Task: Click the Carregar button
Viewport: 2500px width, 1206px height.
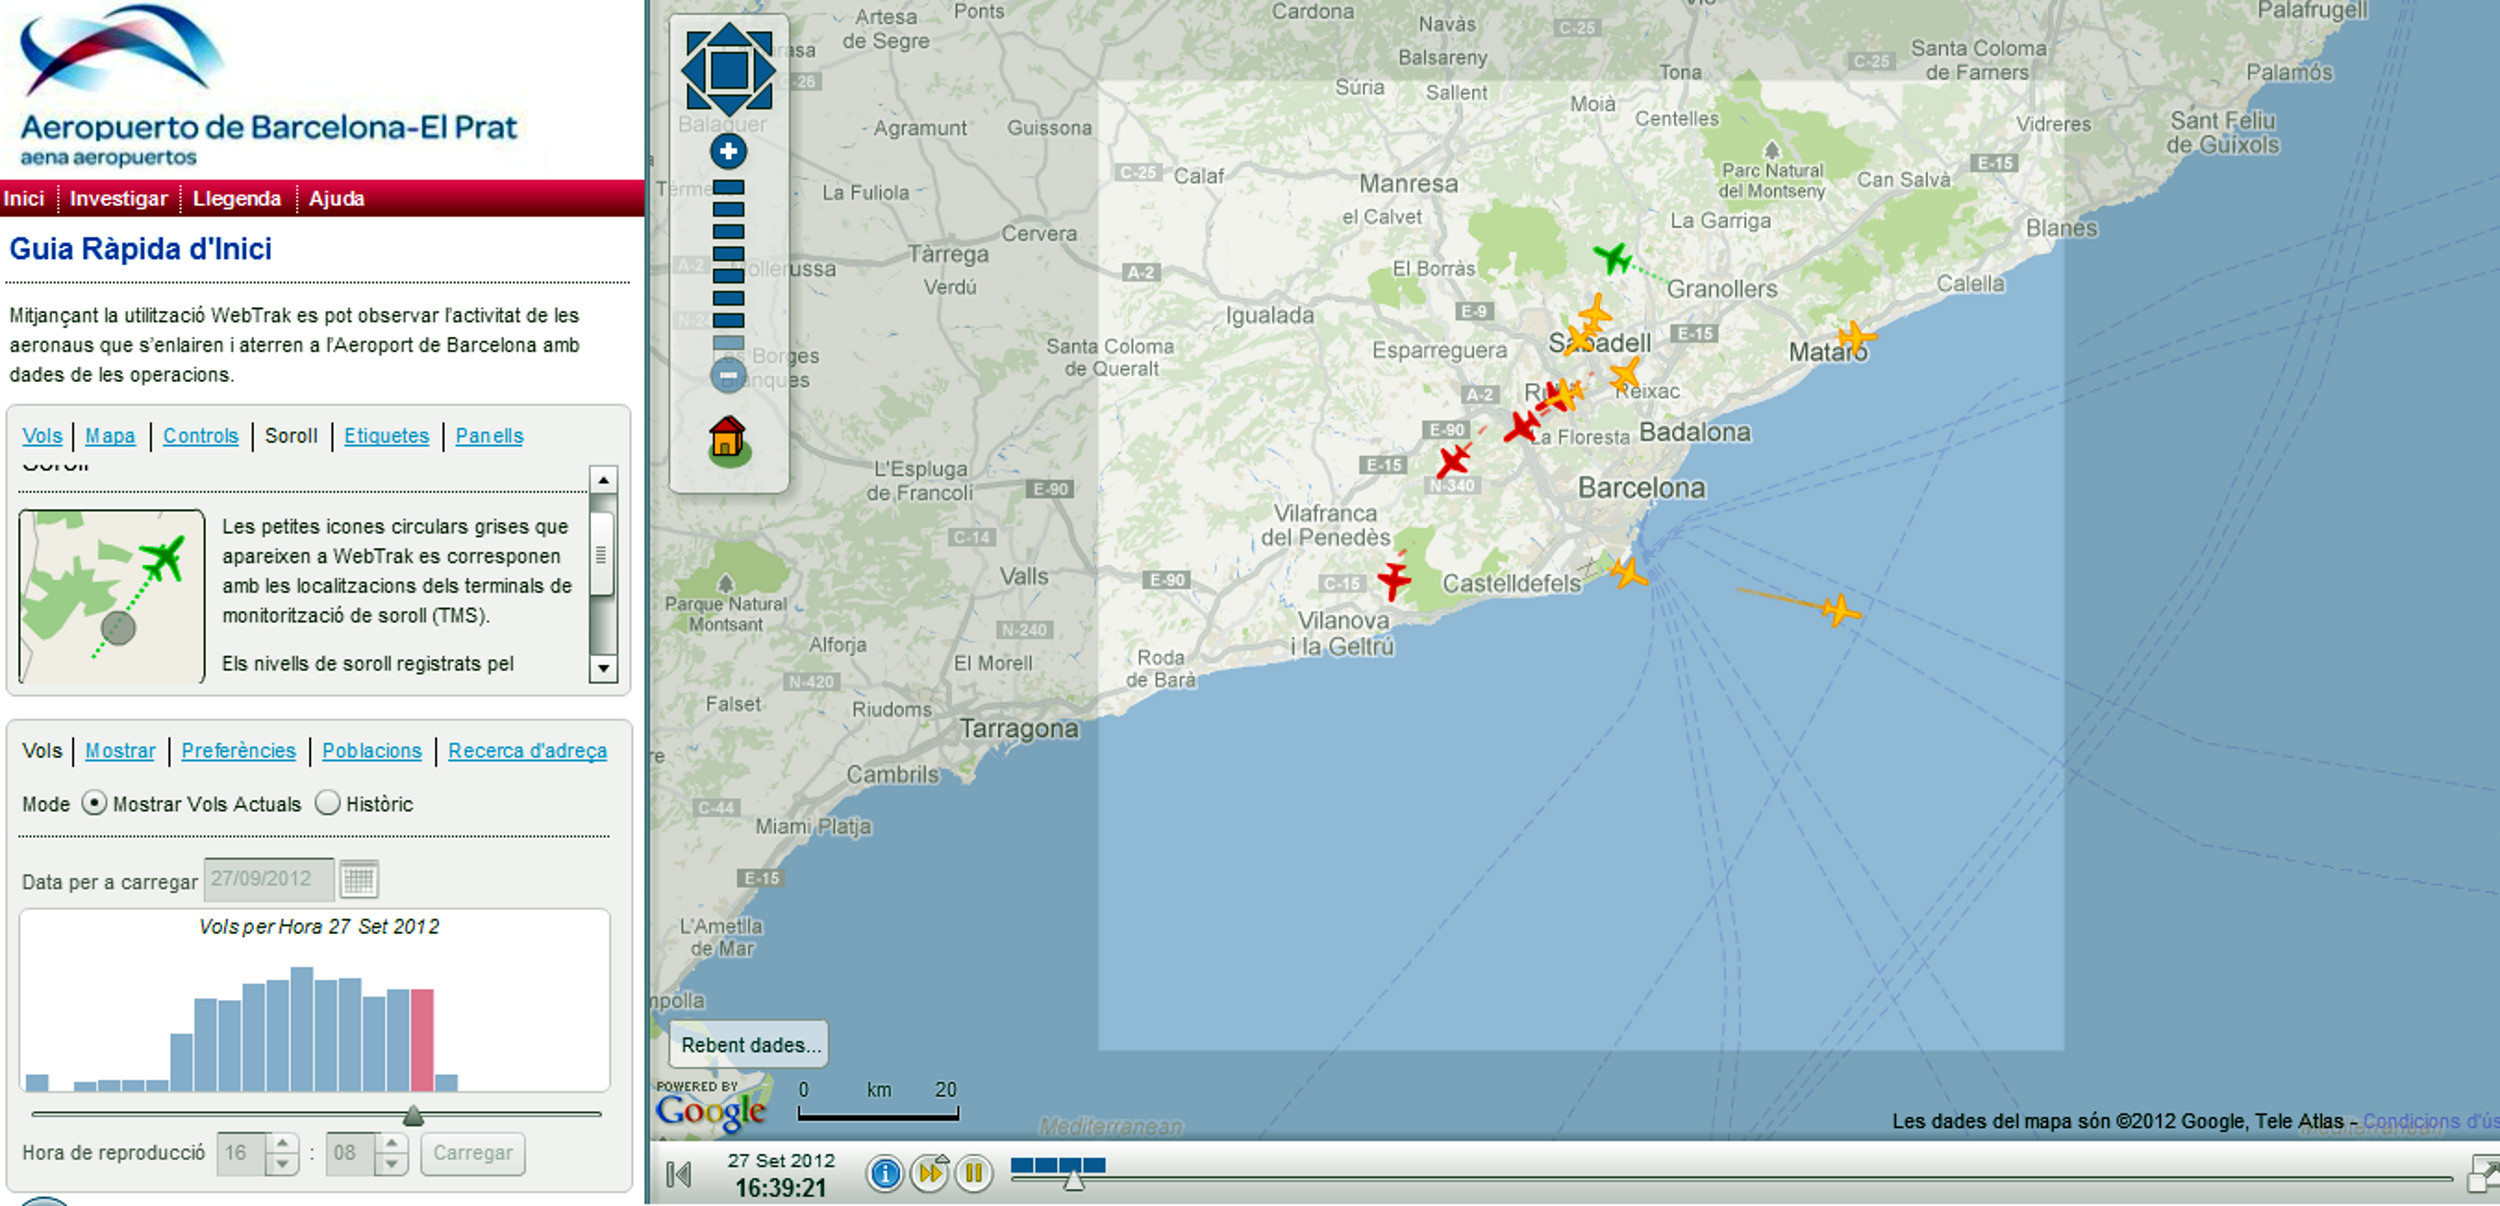Action: pos(473,1153)
